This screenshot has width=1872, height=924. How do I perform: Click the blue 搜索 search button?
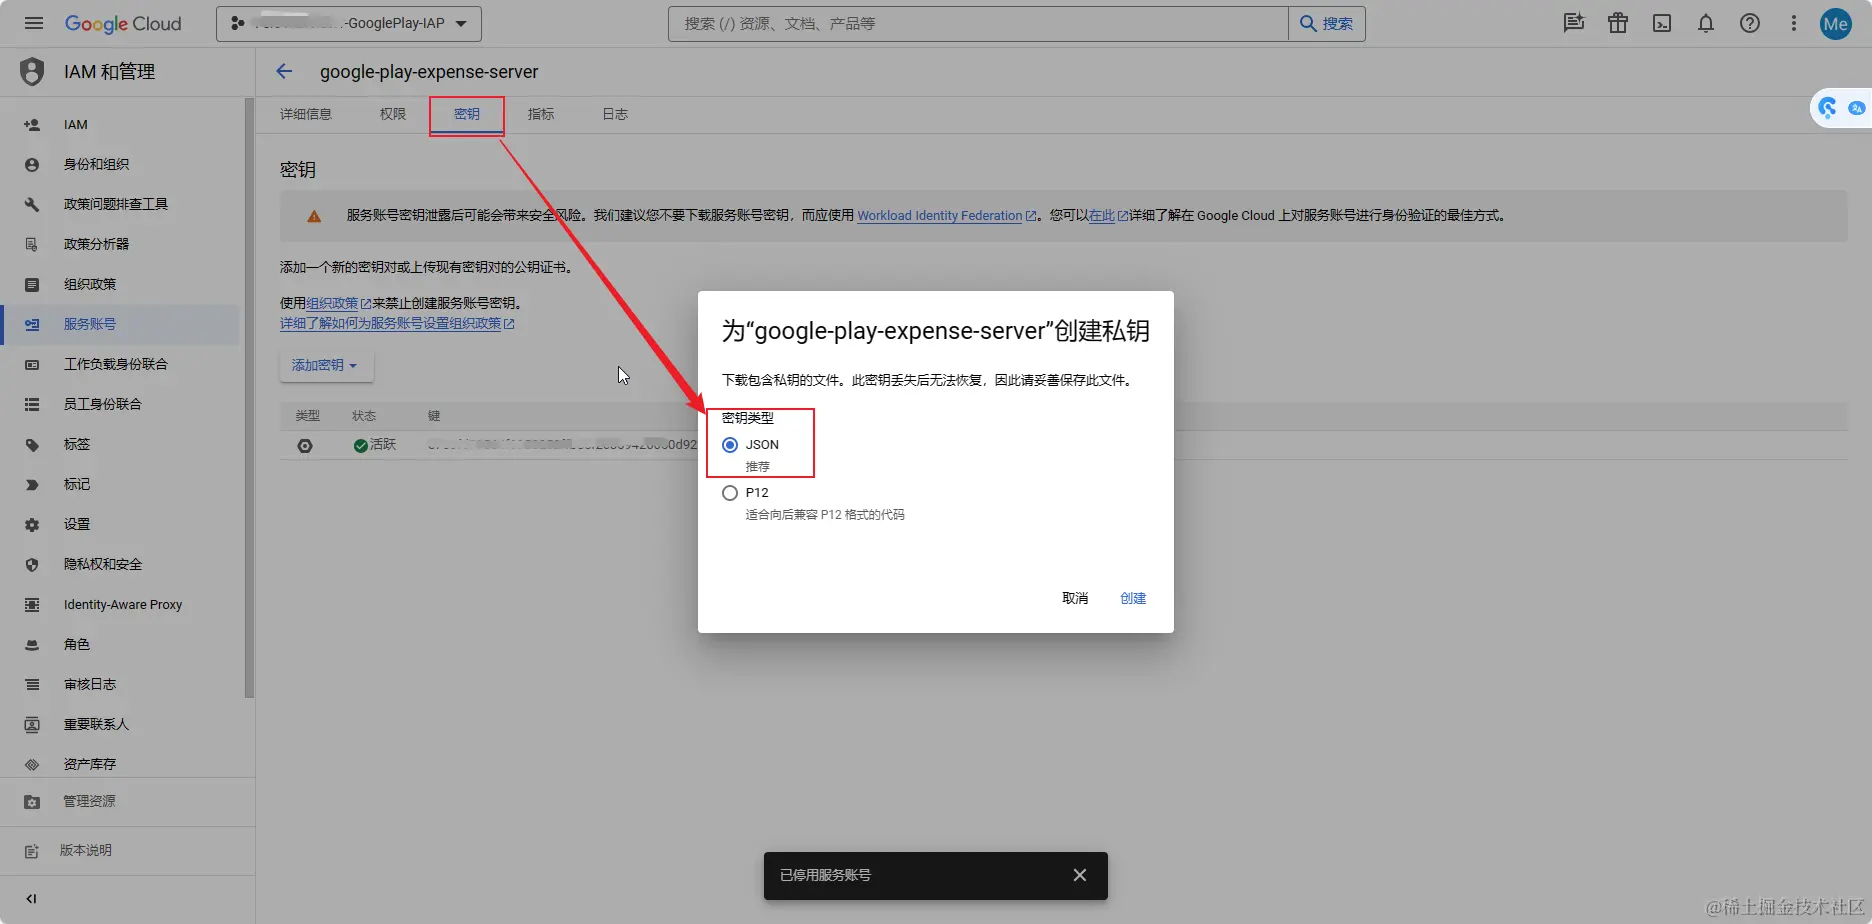[1327, 23]
